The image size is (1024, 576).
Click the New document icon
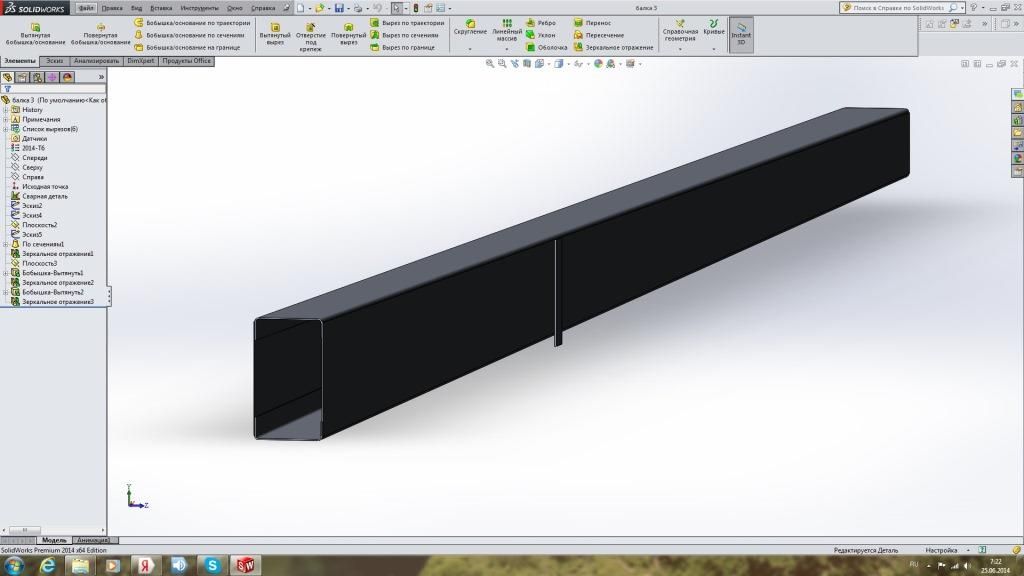pyautogui.click(x=300, y=8)
